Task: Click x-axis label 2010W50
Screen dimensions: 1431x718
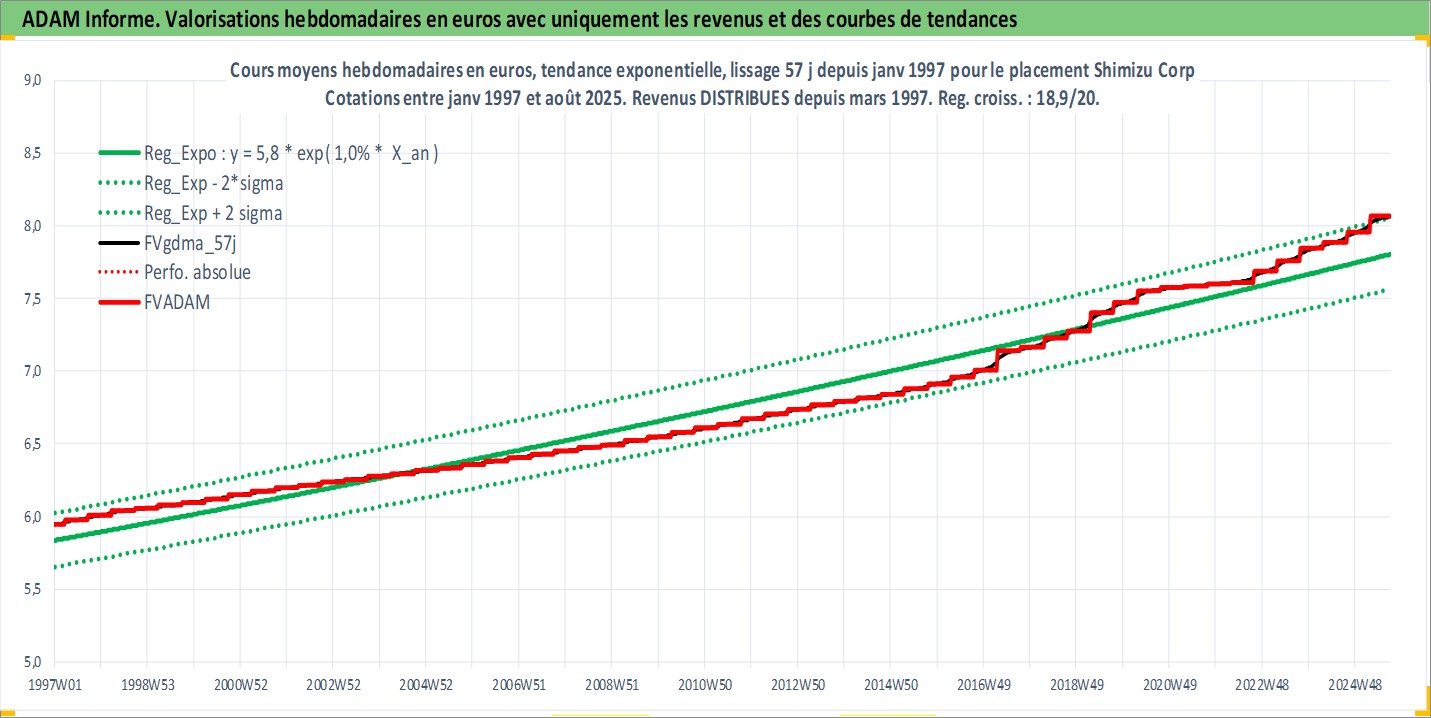Action: pyautogui.click(x=704, y=684)
